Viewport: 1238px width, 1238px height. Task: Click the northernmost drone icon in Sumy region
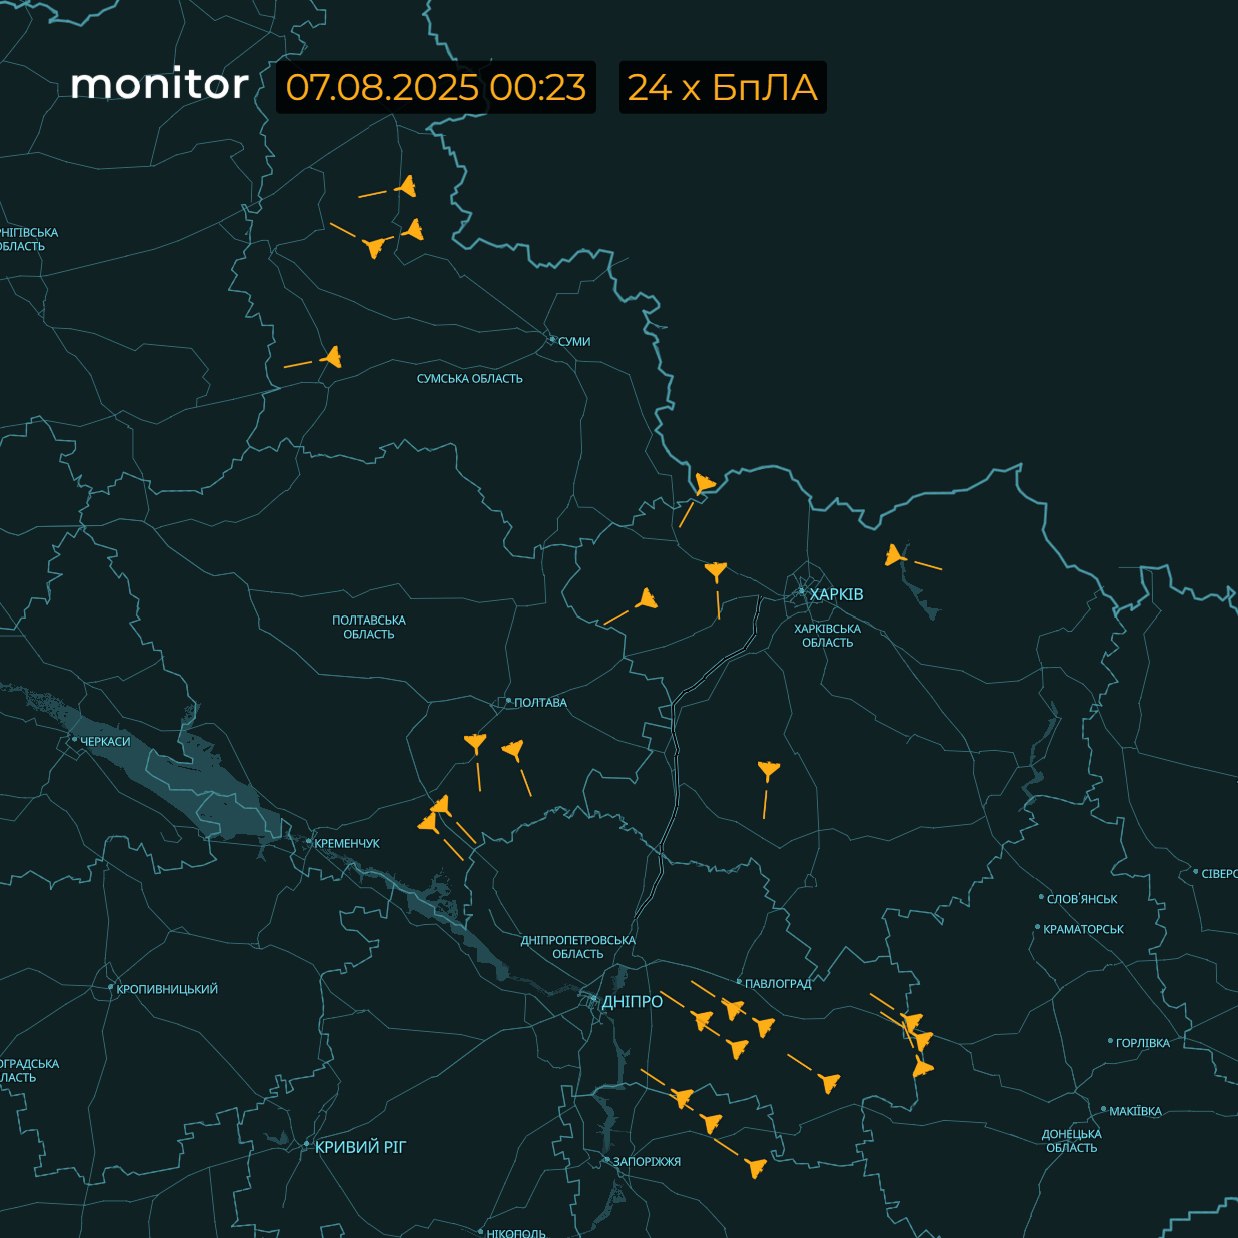pyautogui.click(x=405, y=186)
